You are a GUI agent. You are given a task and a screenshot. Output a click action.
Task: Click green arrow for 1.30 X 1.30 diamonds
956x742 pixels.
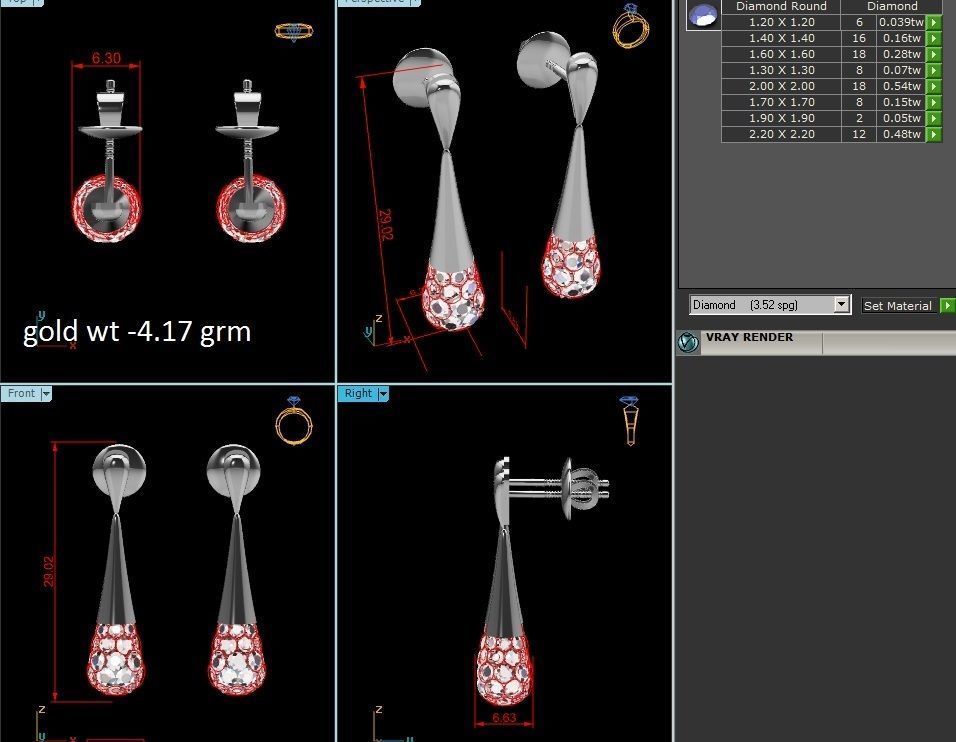(x=933, y=70)
